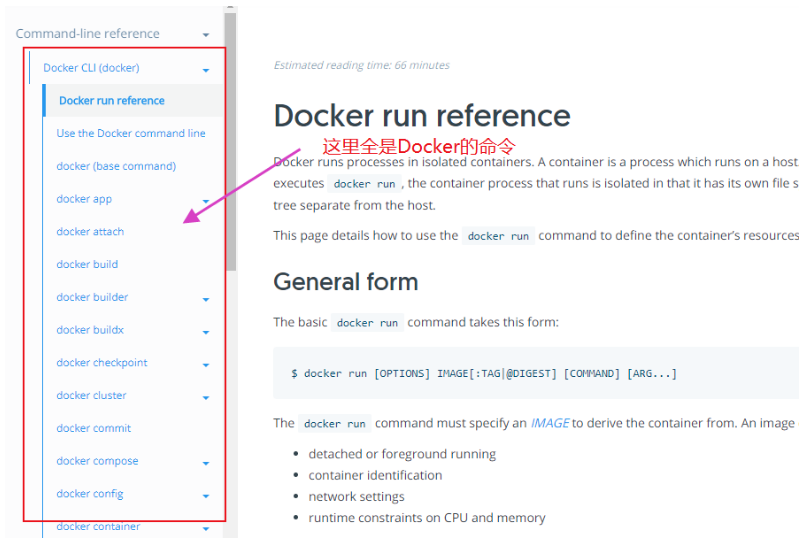The image size is (810, 541).
Task: Collapse the Command-line reference section arrow
Action: (x=206, y=35)
